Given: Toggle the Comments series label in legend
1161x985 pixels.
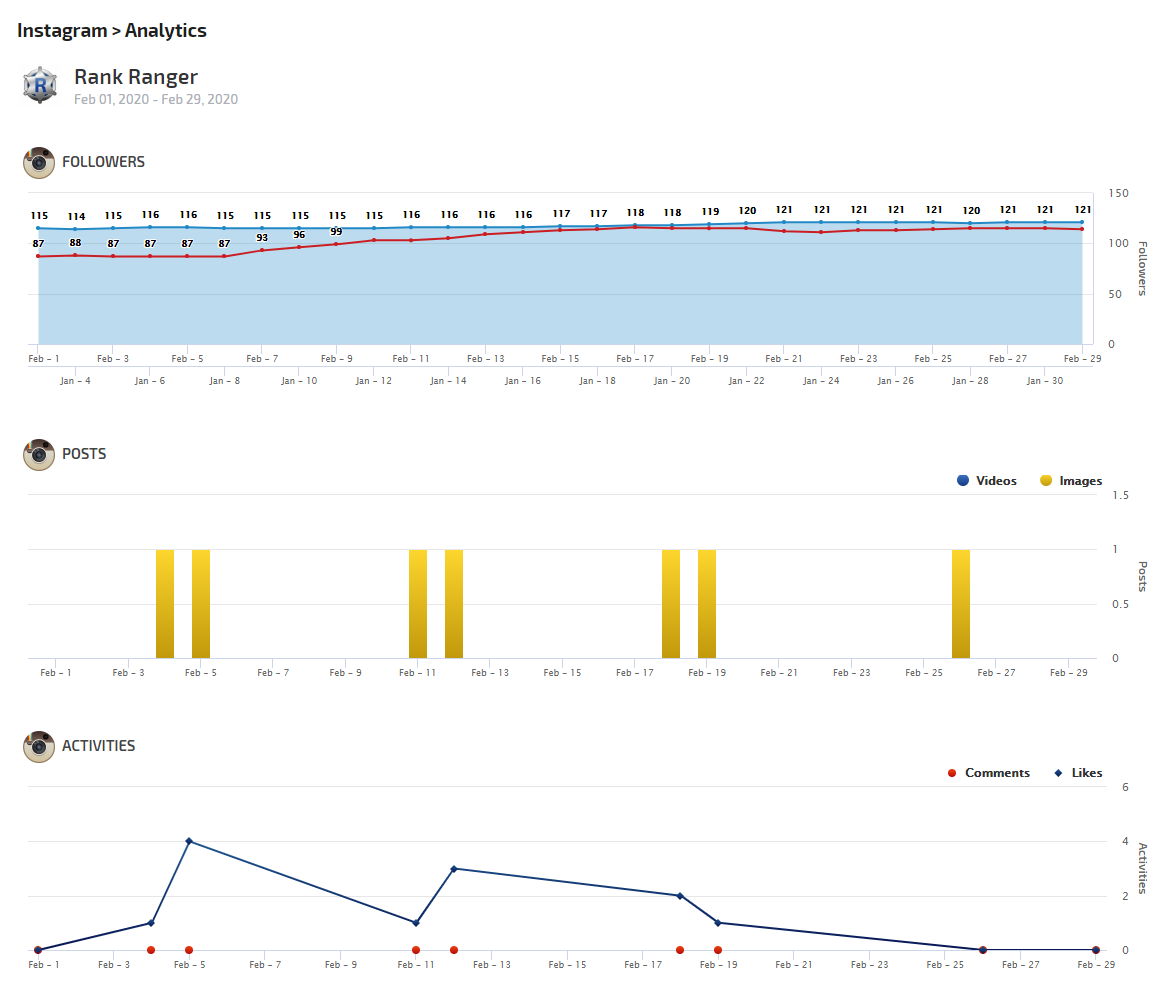Looking at the screenshot, I should pos(997,773).
